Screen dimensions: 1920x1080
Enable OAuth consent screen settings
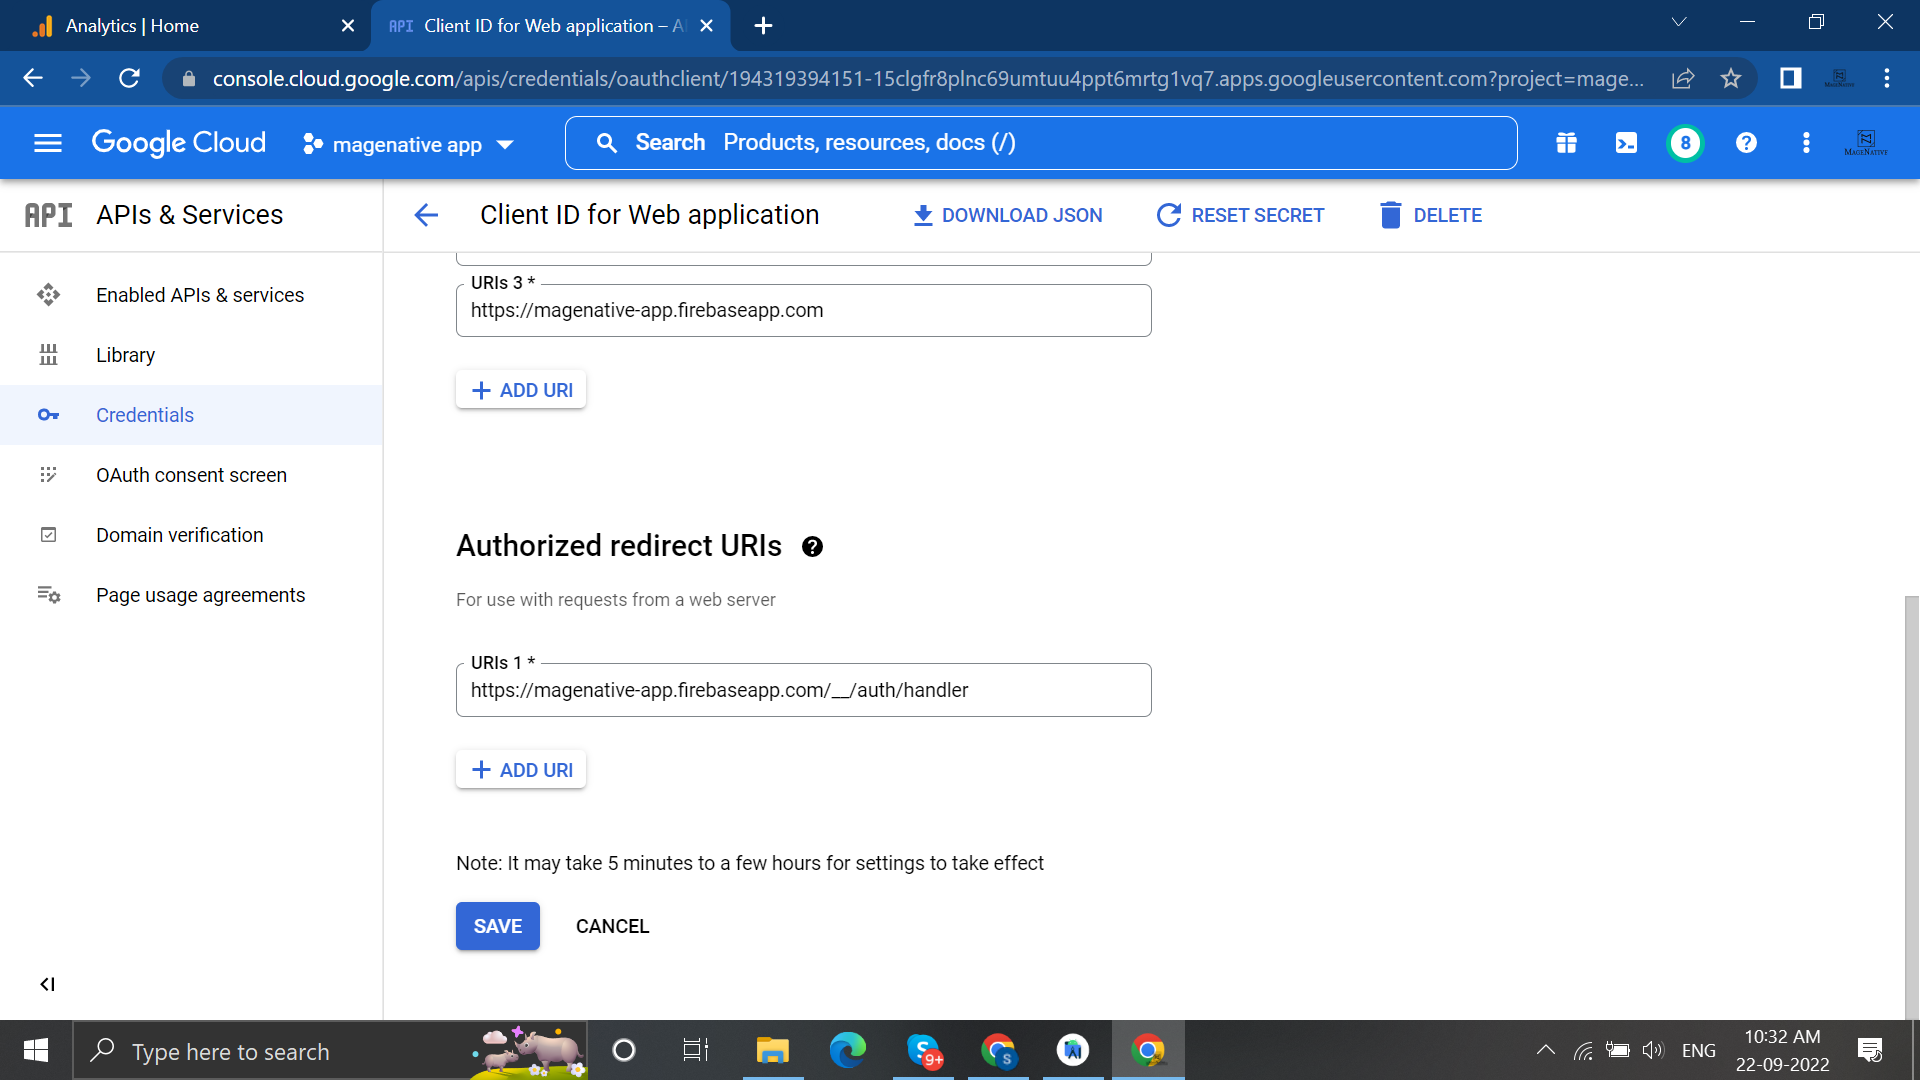click(x=191, y=475)
